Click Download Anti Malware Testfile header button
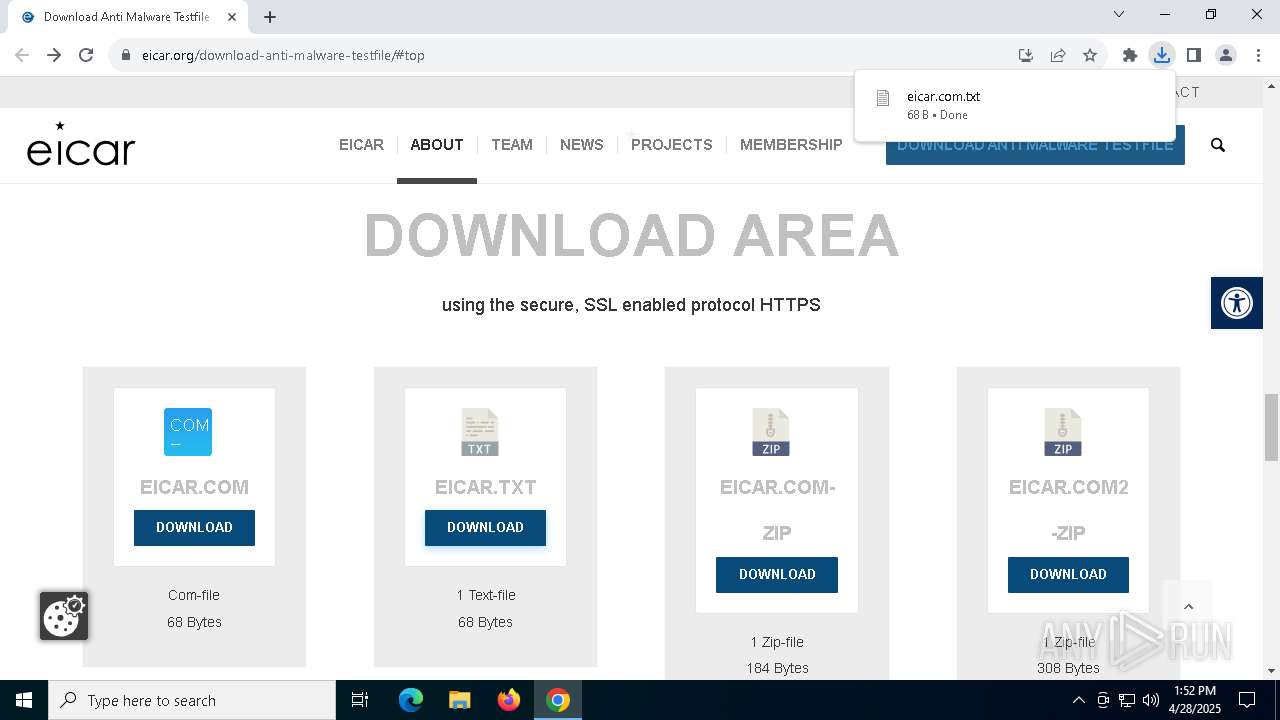Viewport: 1280px width, 720px height. 1035,145
